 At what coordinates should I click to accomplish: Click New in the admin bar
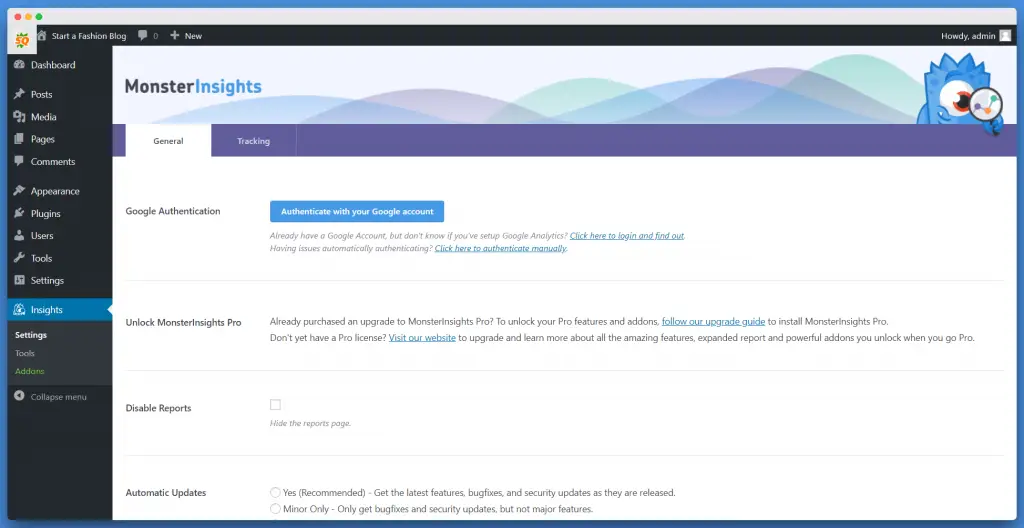[x=193, y=36]
